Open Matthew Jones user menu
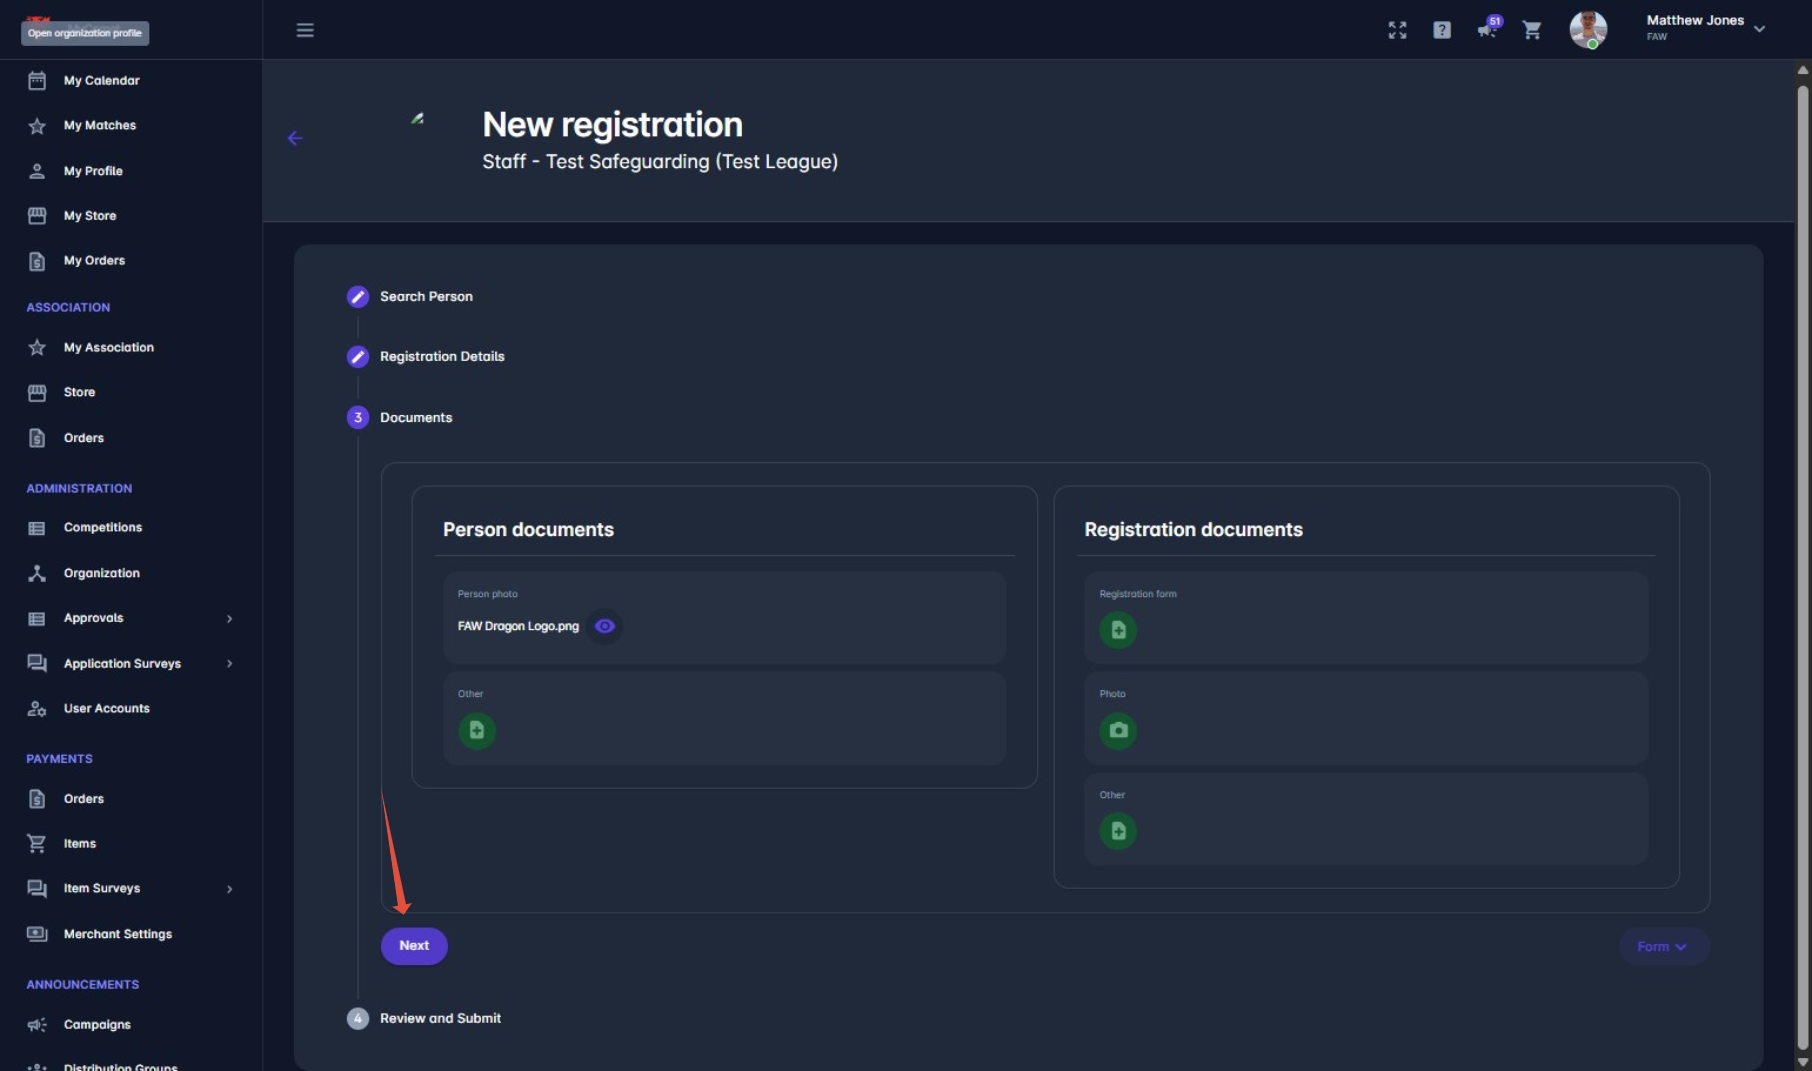This screenshot has width=1812, height=1071. [1705, 28]
